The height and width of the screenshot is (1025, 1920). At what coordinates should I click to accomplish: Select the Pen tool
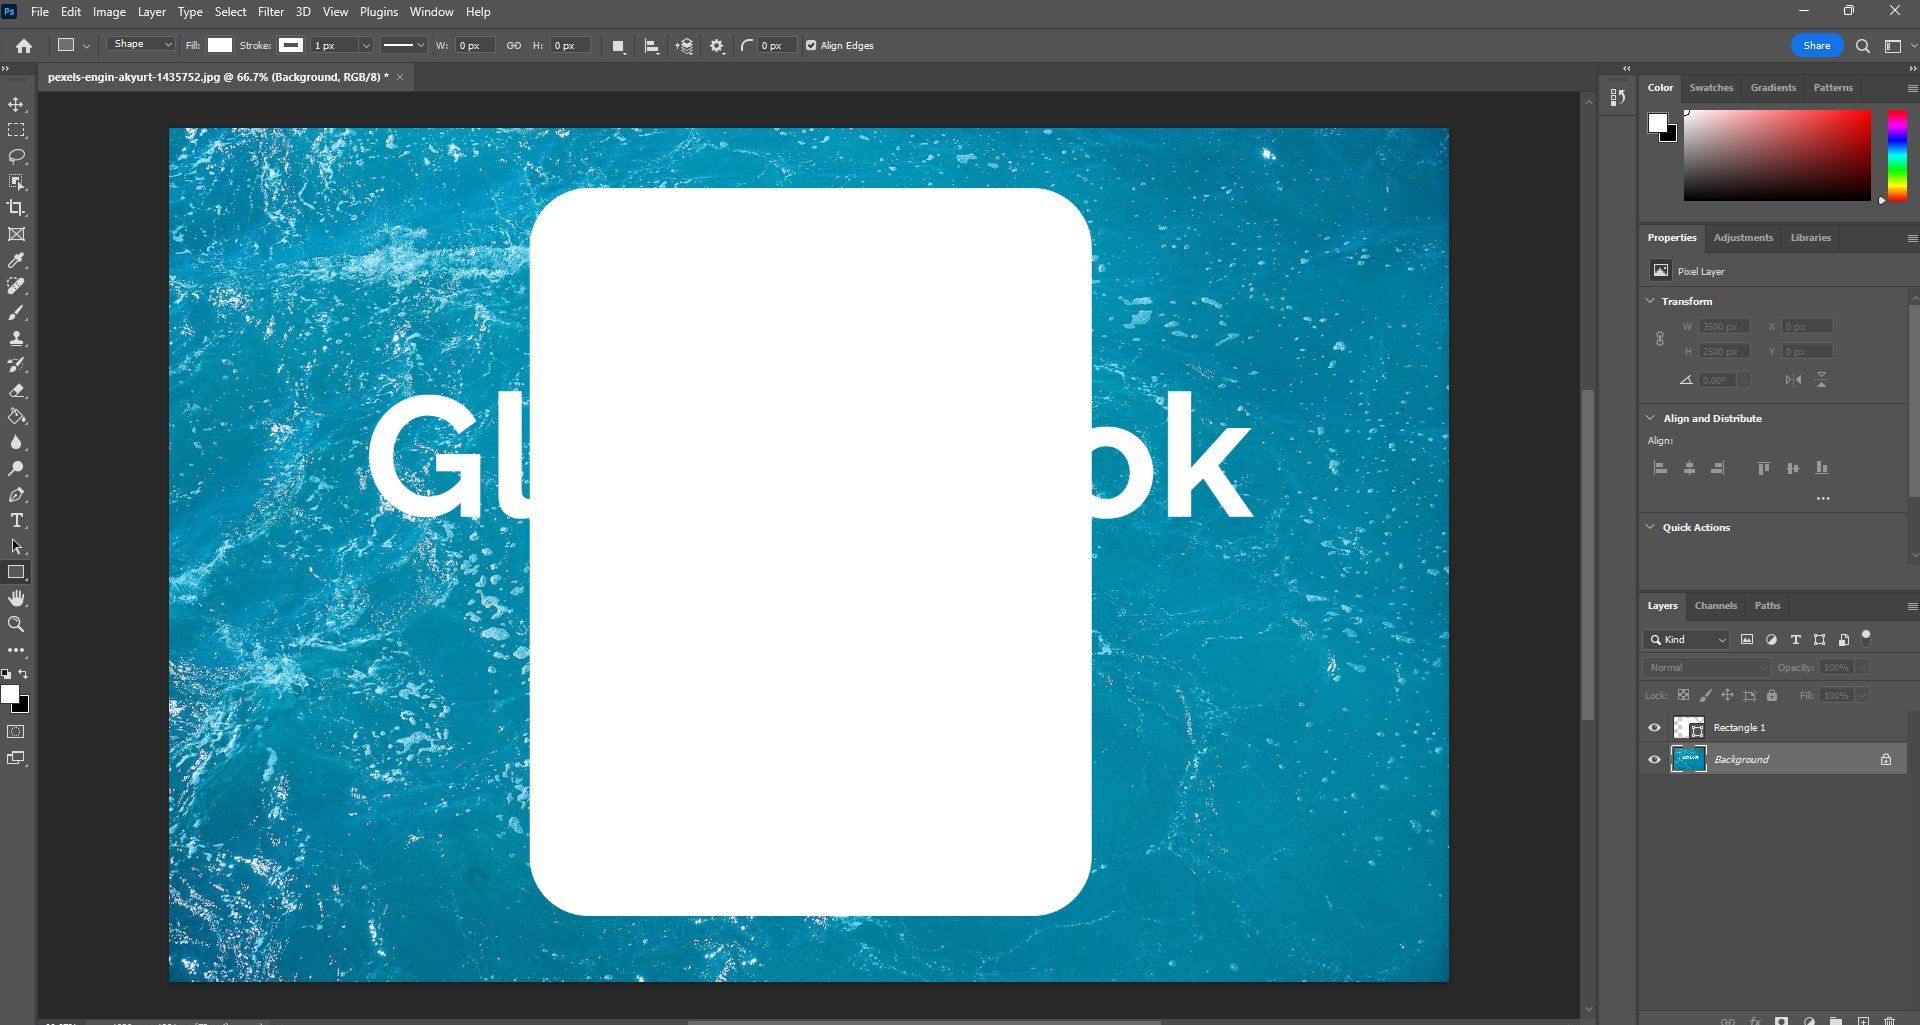(x=17, y=495)
